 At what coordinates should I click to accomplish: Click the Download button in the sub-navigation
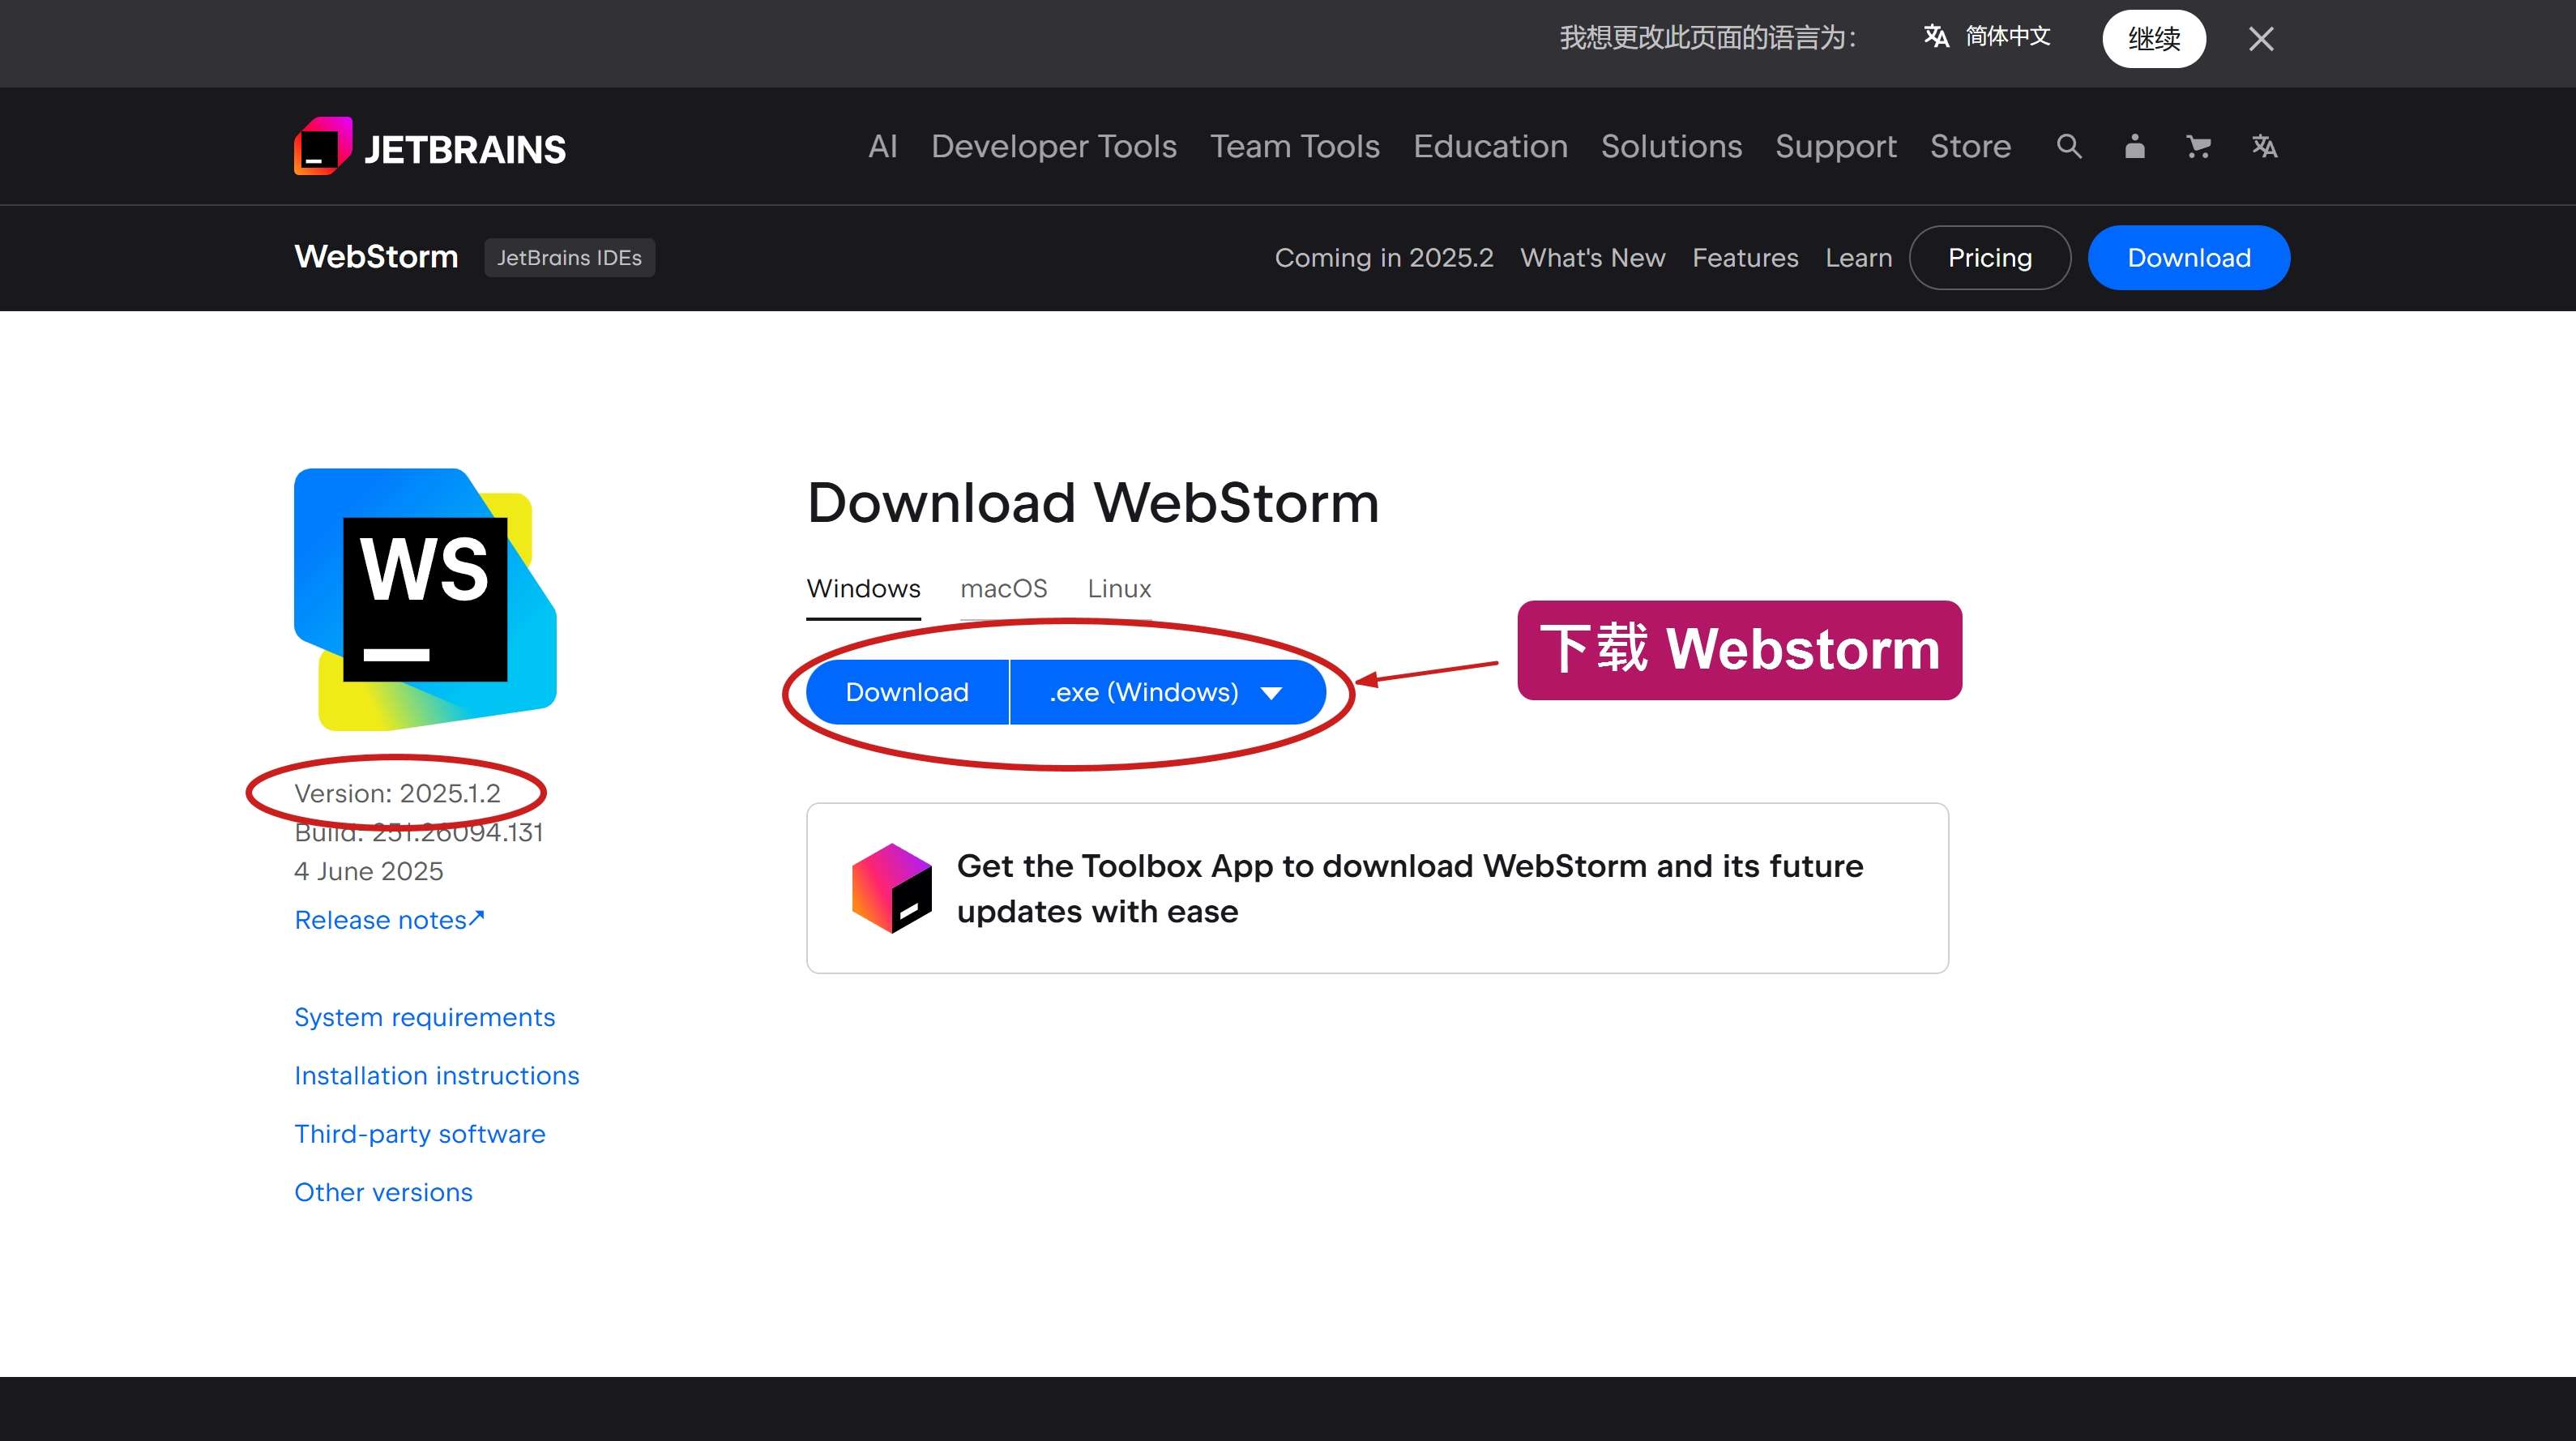tap(2189, 258)
